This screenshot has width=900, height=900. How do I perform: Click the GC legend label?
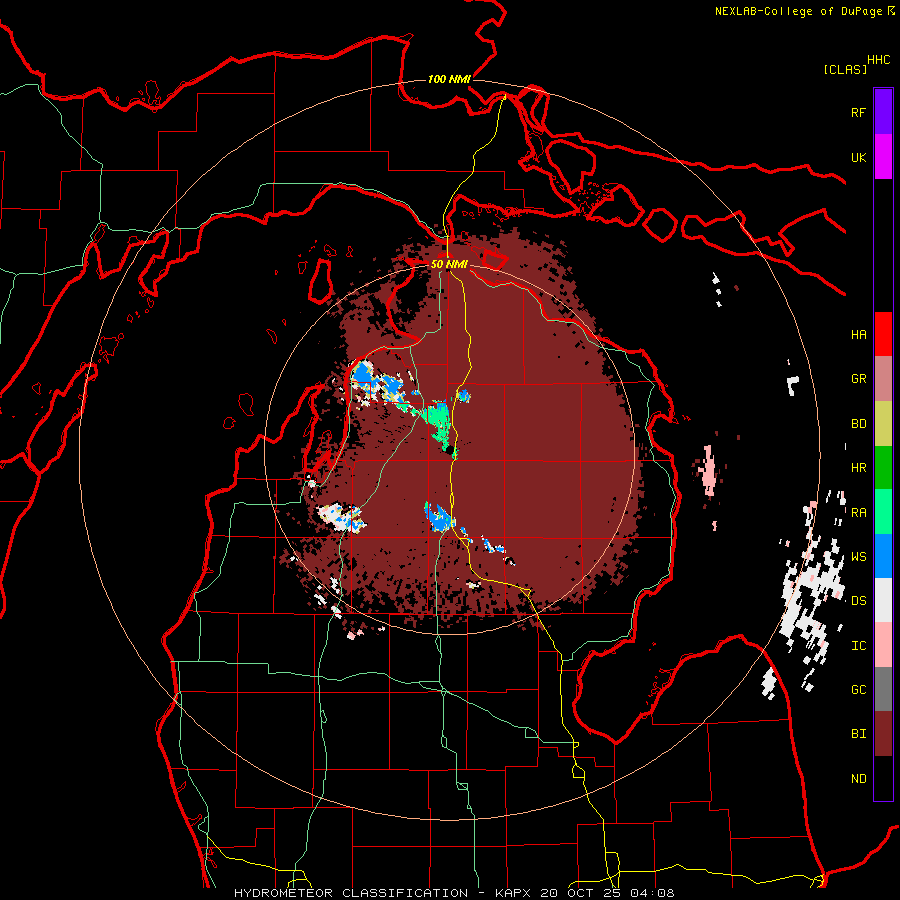pos(858,690)
